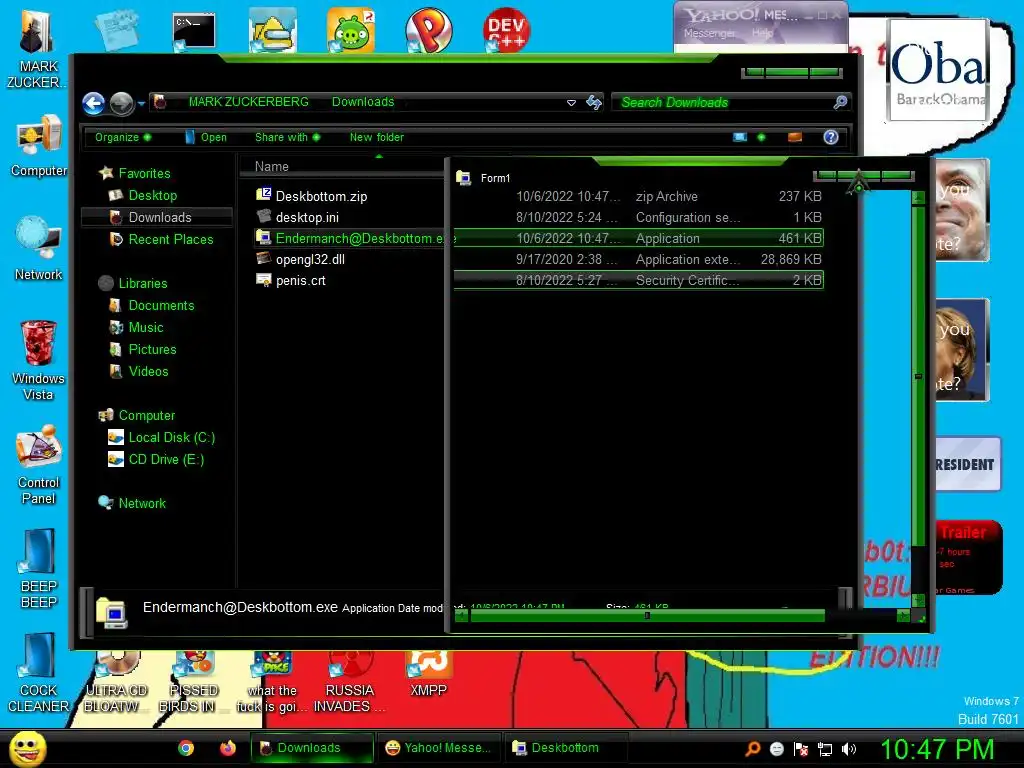Click the 10:47 PM clock
The image size is (1024, 768).
[937, 749]
